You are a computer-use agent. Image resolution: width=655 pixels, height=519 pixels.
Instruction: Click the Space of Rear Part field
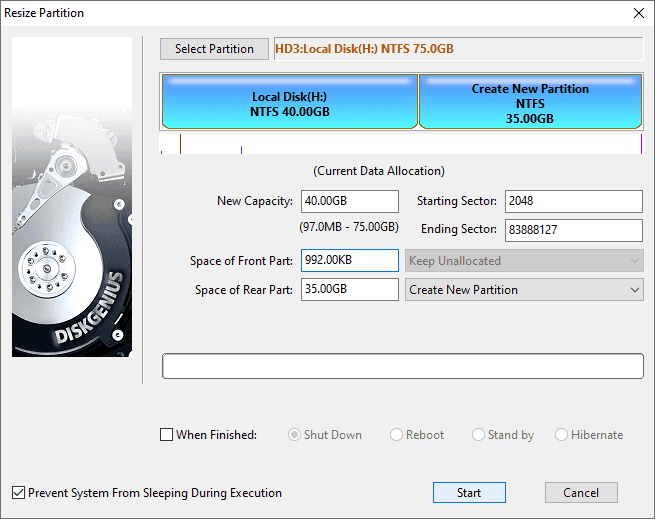pyautogui.click(x=349, y=290)
